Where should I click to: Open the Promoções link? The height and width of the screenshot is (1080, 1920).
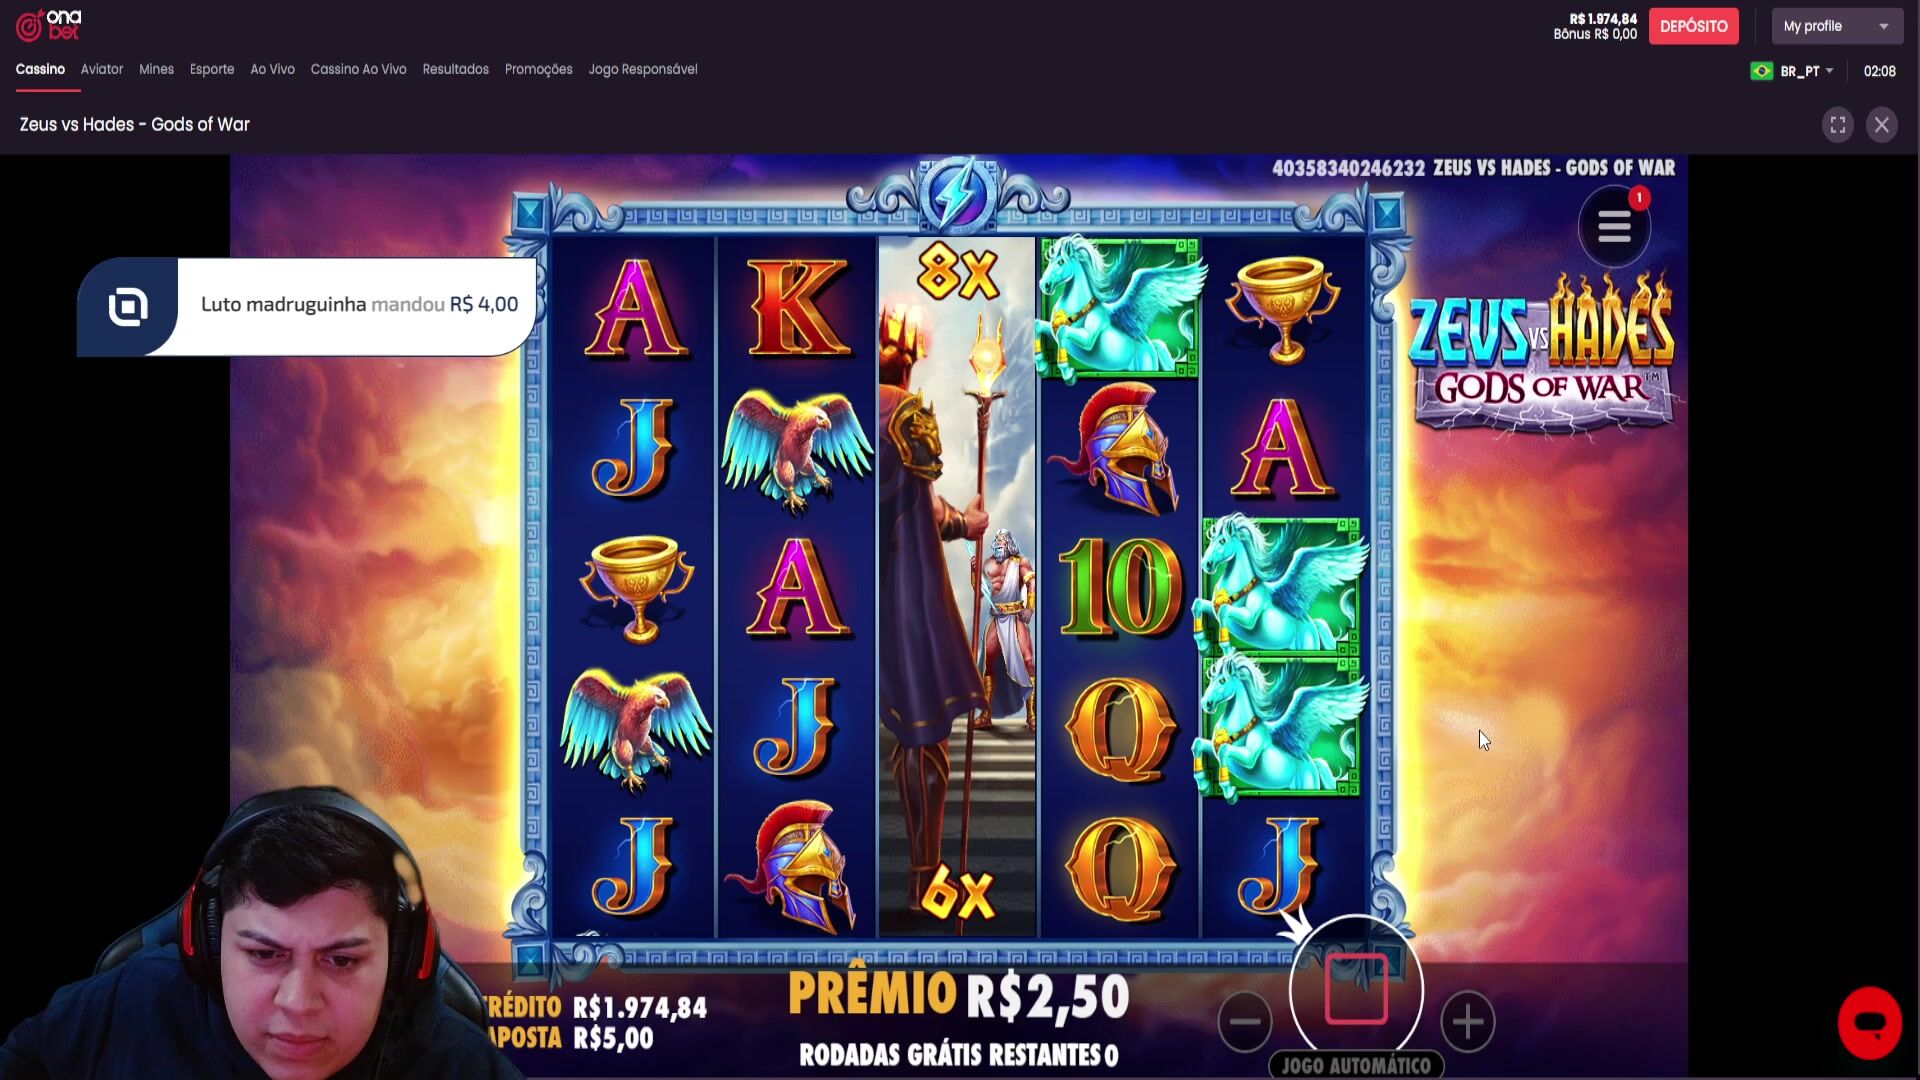pyautogui.click(x=538, y=69)
